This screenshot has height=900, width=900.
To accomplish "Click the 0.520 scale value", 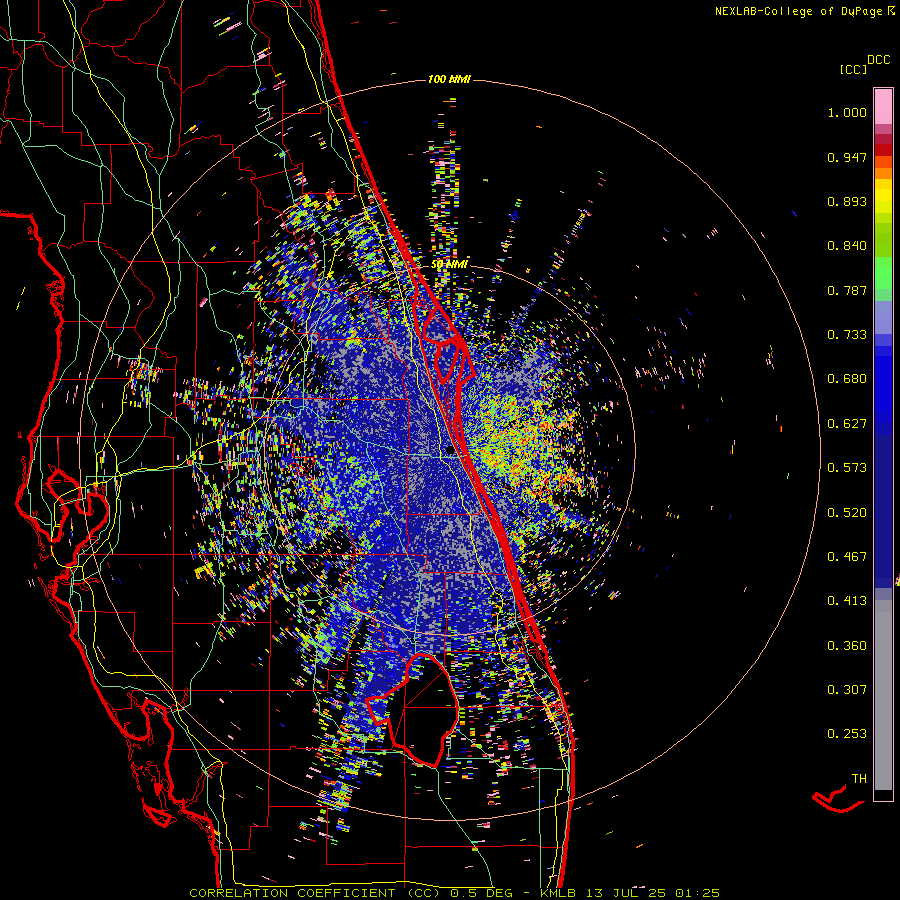I will click(847, 512).
